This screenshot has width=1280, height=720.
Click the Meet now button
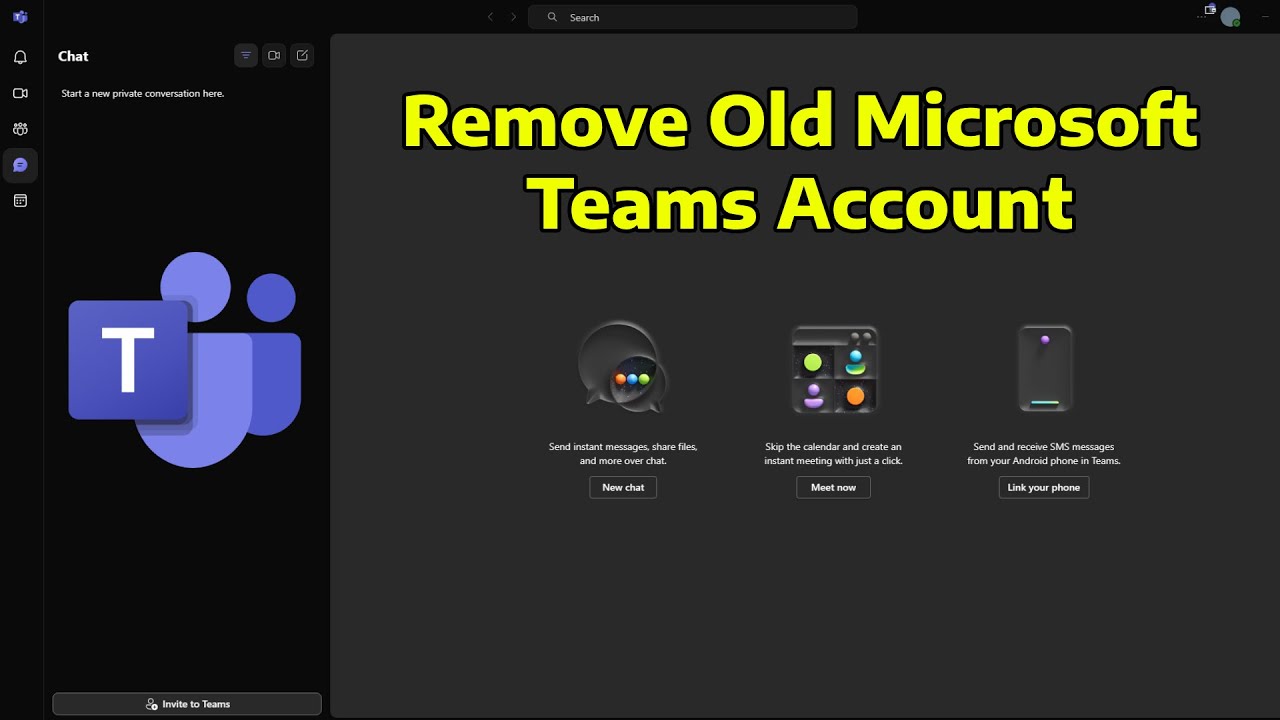833,487
